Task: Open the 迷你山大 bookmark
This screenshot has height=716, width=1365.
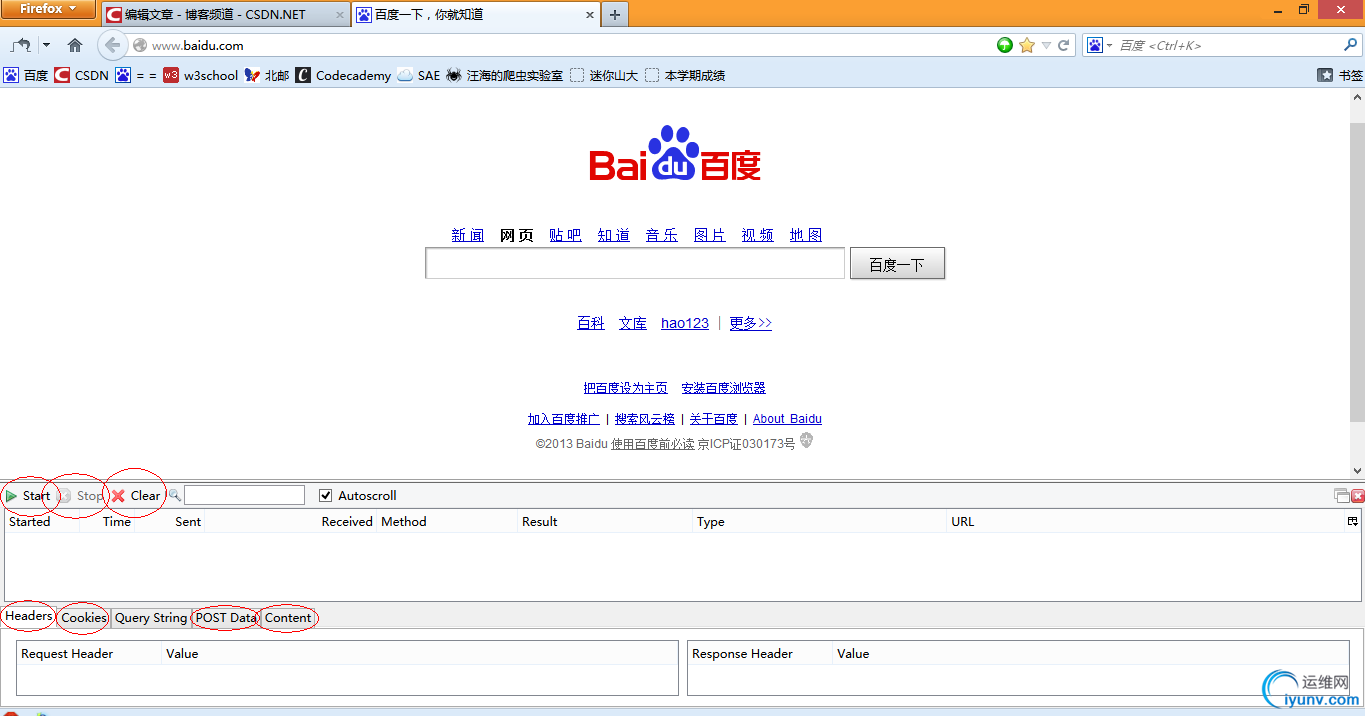Action: coord(604,75)
